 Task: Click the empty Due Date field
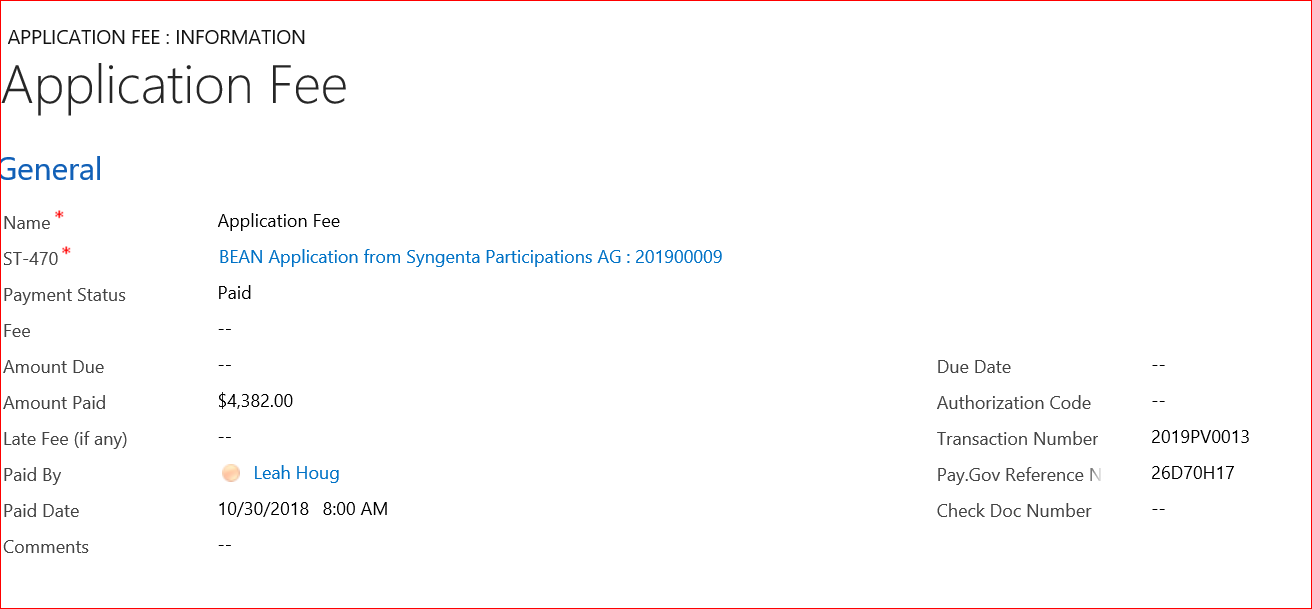pos(1159,365)
